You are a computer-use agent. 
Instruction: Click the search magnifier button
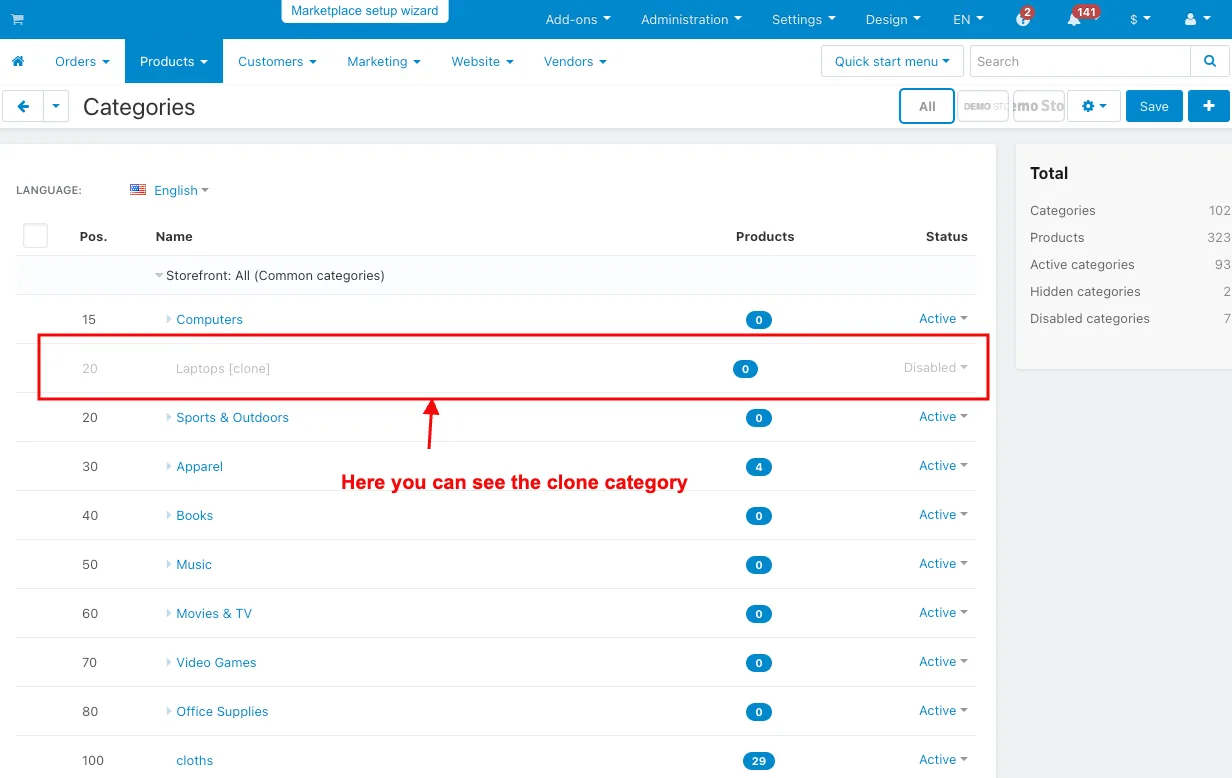pos(1210,61)
